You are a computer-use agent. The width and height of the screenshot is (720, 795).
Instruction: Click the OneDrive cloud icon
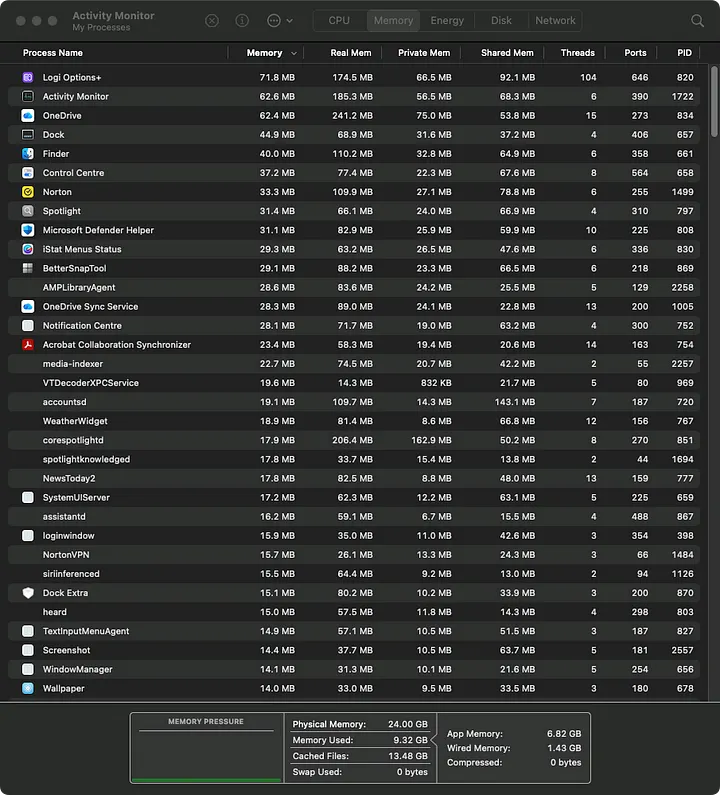coord(28,116)
